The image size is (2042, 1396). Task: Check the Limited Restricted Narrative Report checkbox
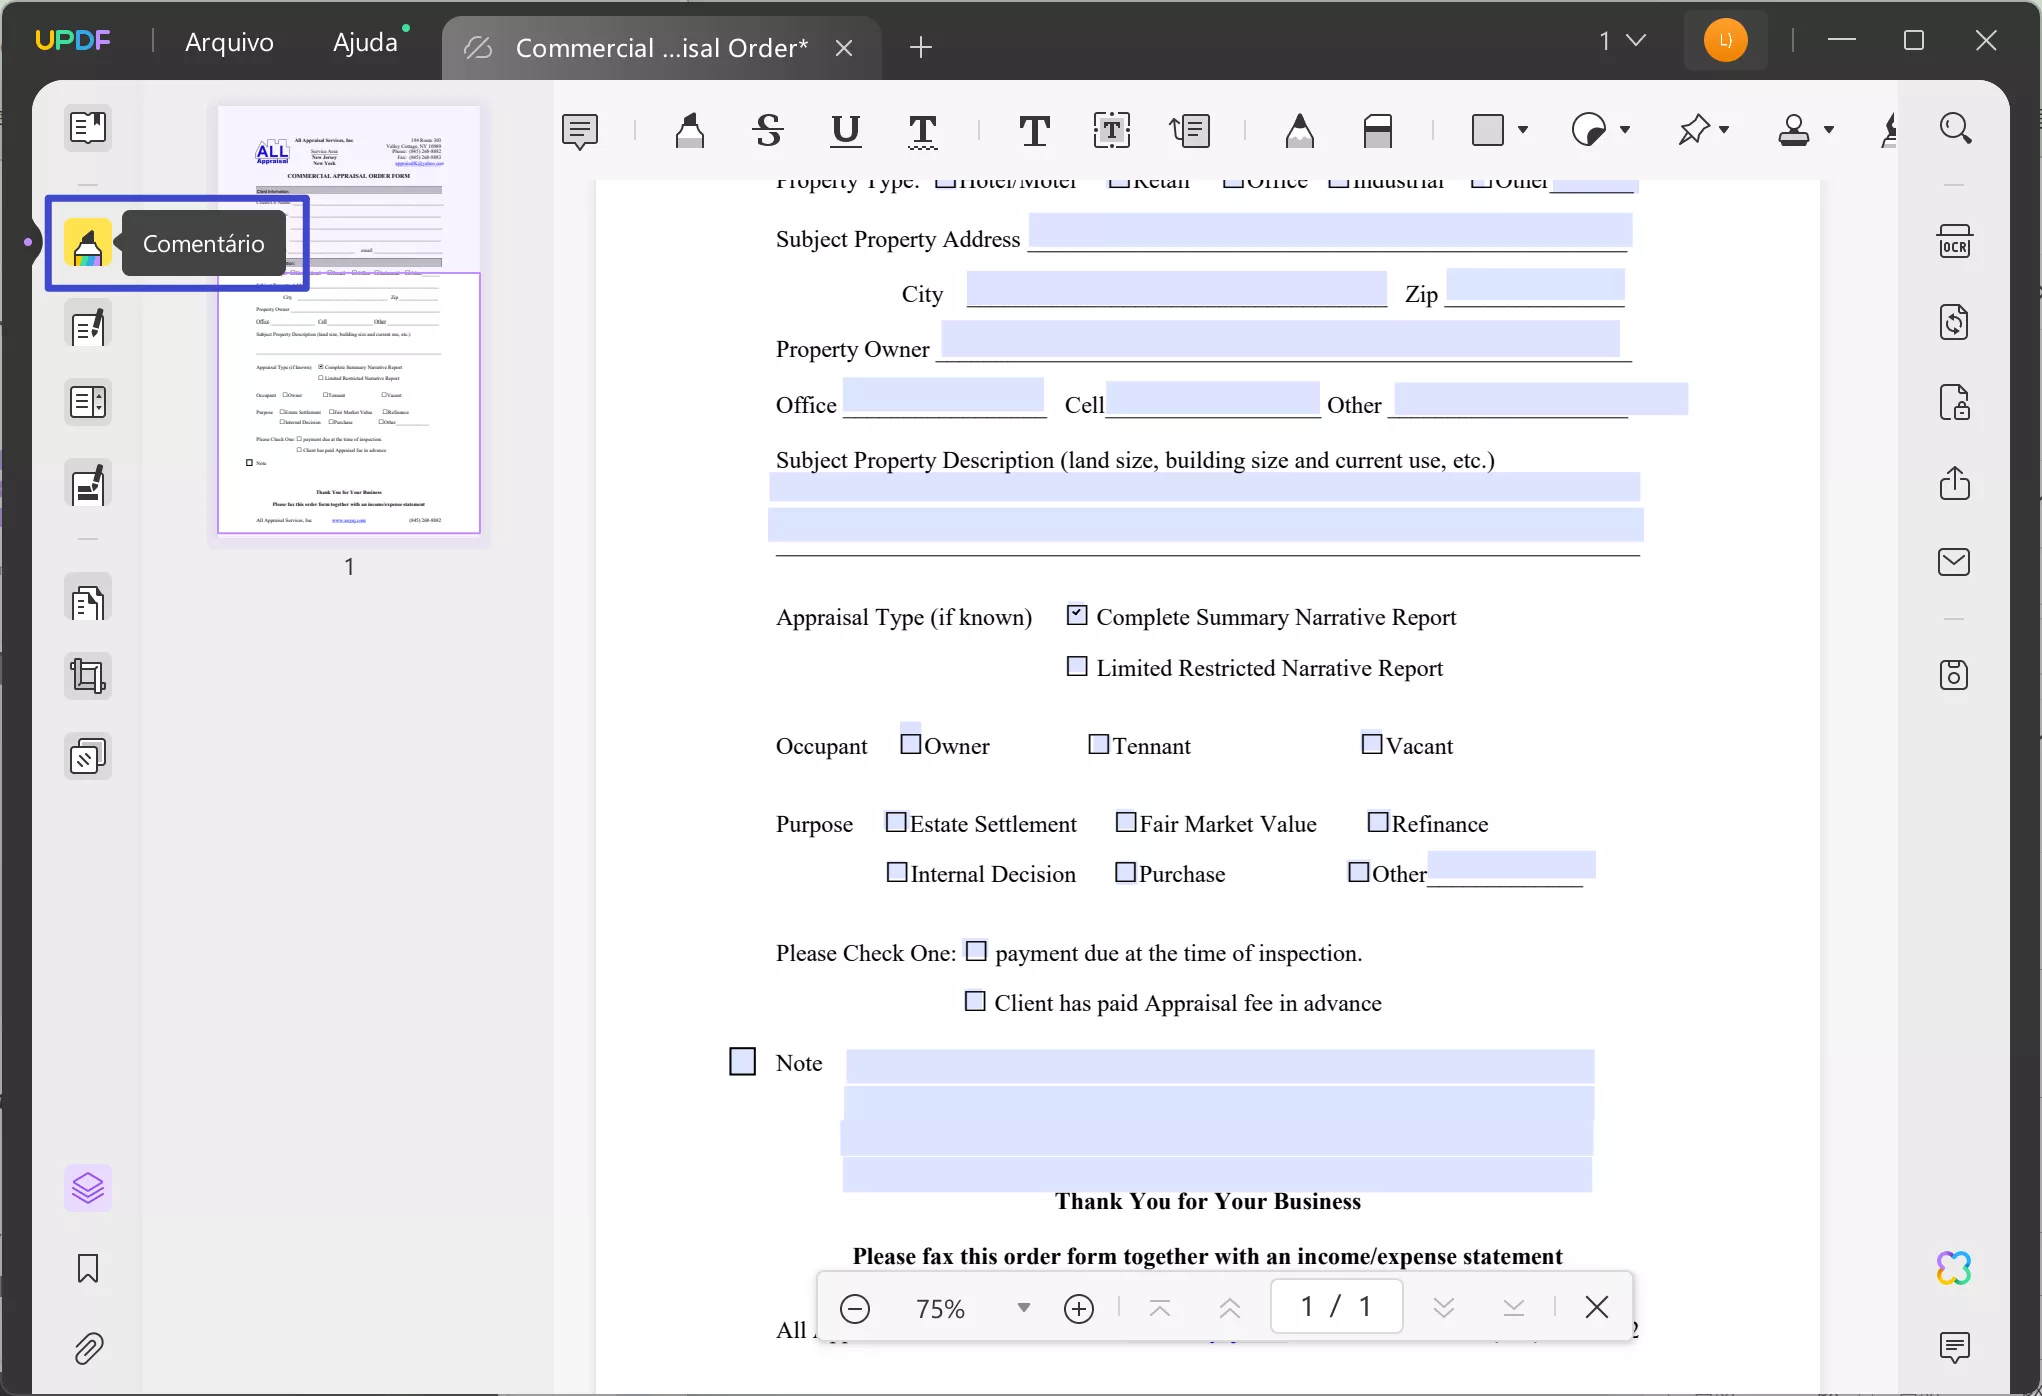(1078, 666)
